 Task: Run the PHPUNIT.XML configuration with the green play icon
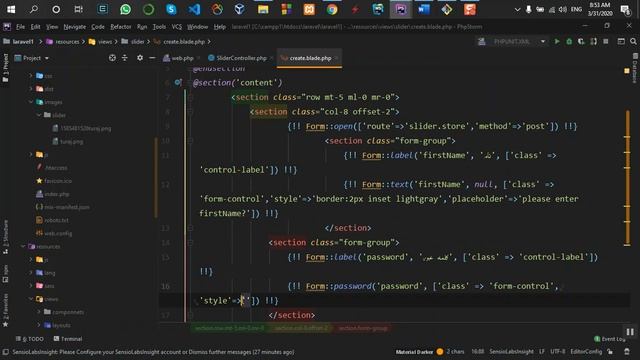coord(557,41)
